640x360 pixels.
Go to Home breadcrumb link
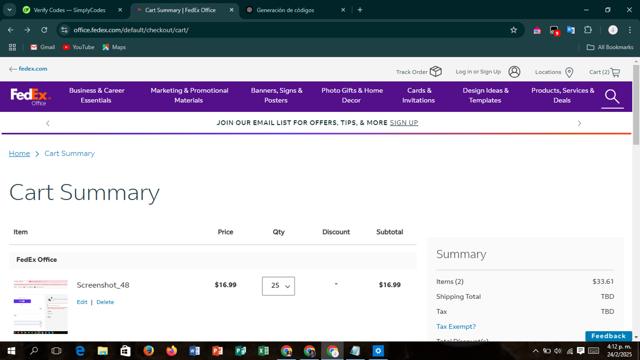19,153
